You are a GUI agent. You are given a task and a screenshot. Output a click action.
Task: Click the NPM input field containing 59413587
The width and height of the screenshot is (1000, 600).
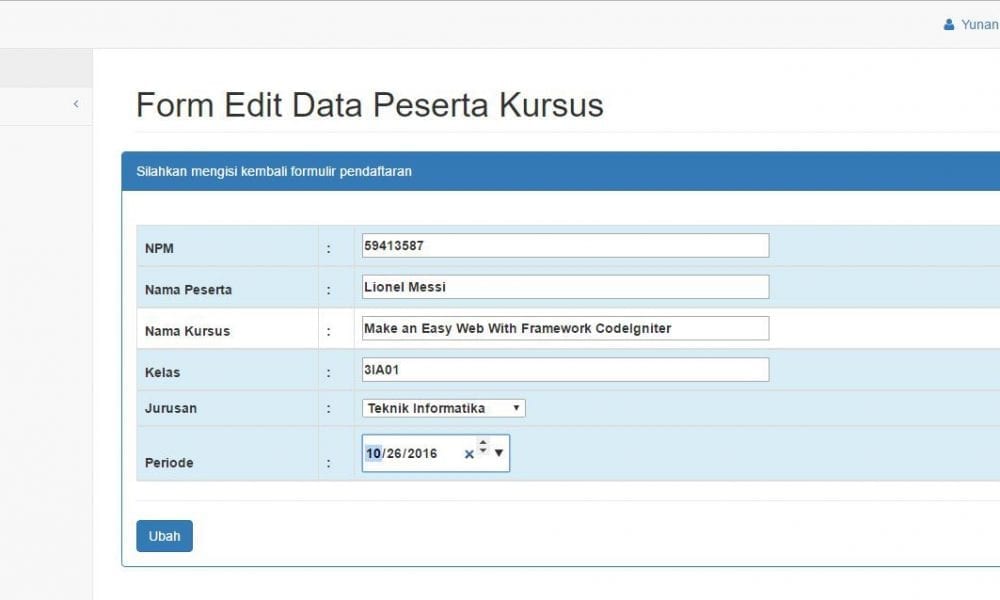[x=565, y=245]
